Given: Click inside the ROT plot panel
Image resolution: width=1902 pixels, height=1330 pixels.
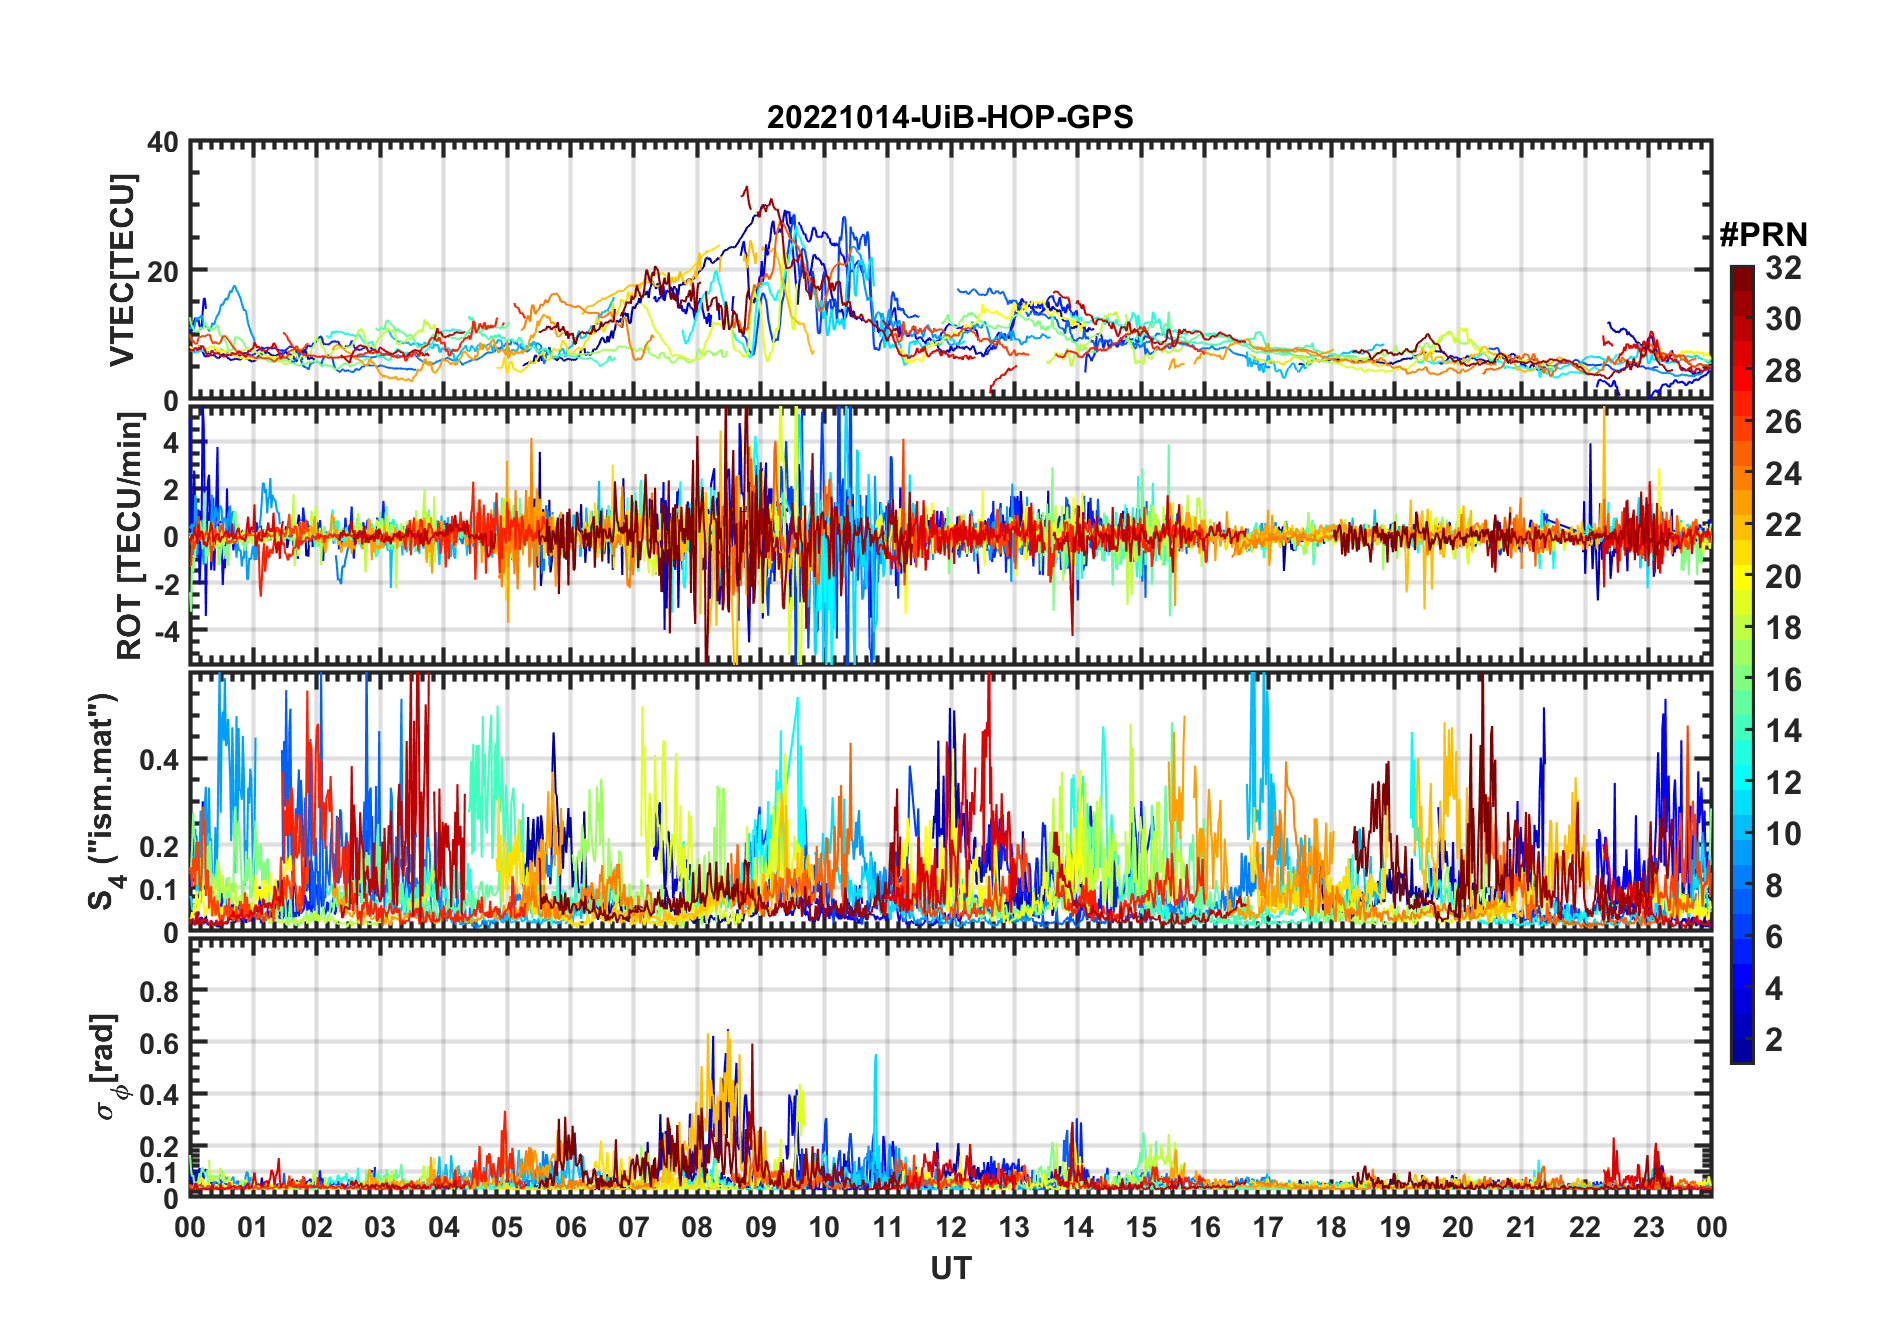Looking at the screenshot, I should click(x=950, y=535).
